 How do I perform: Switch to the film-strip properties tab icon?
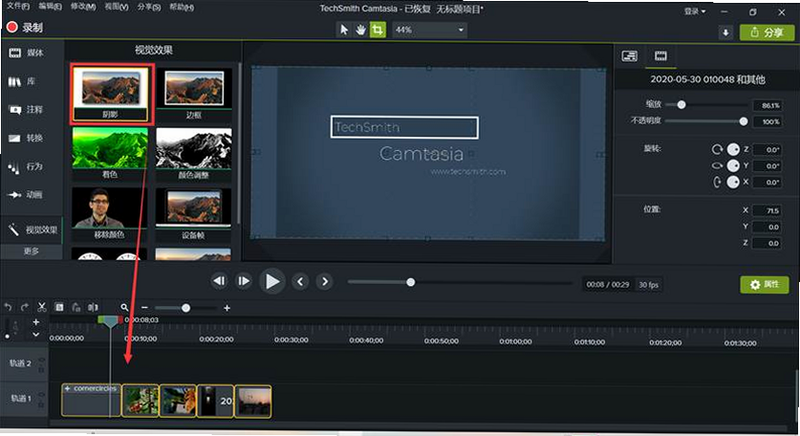point(661,56)
